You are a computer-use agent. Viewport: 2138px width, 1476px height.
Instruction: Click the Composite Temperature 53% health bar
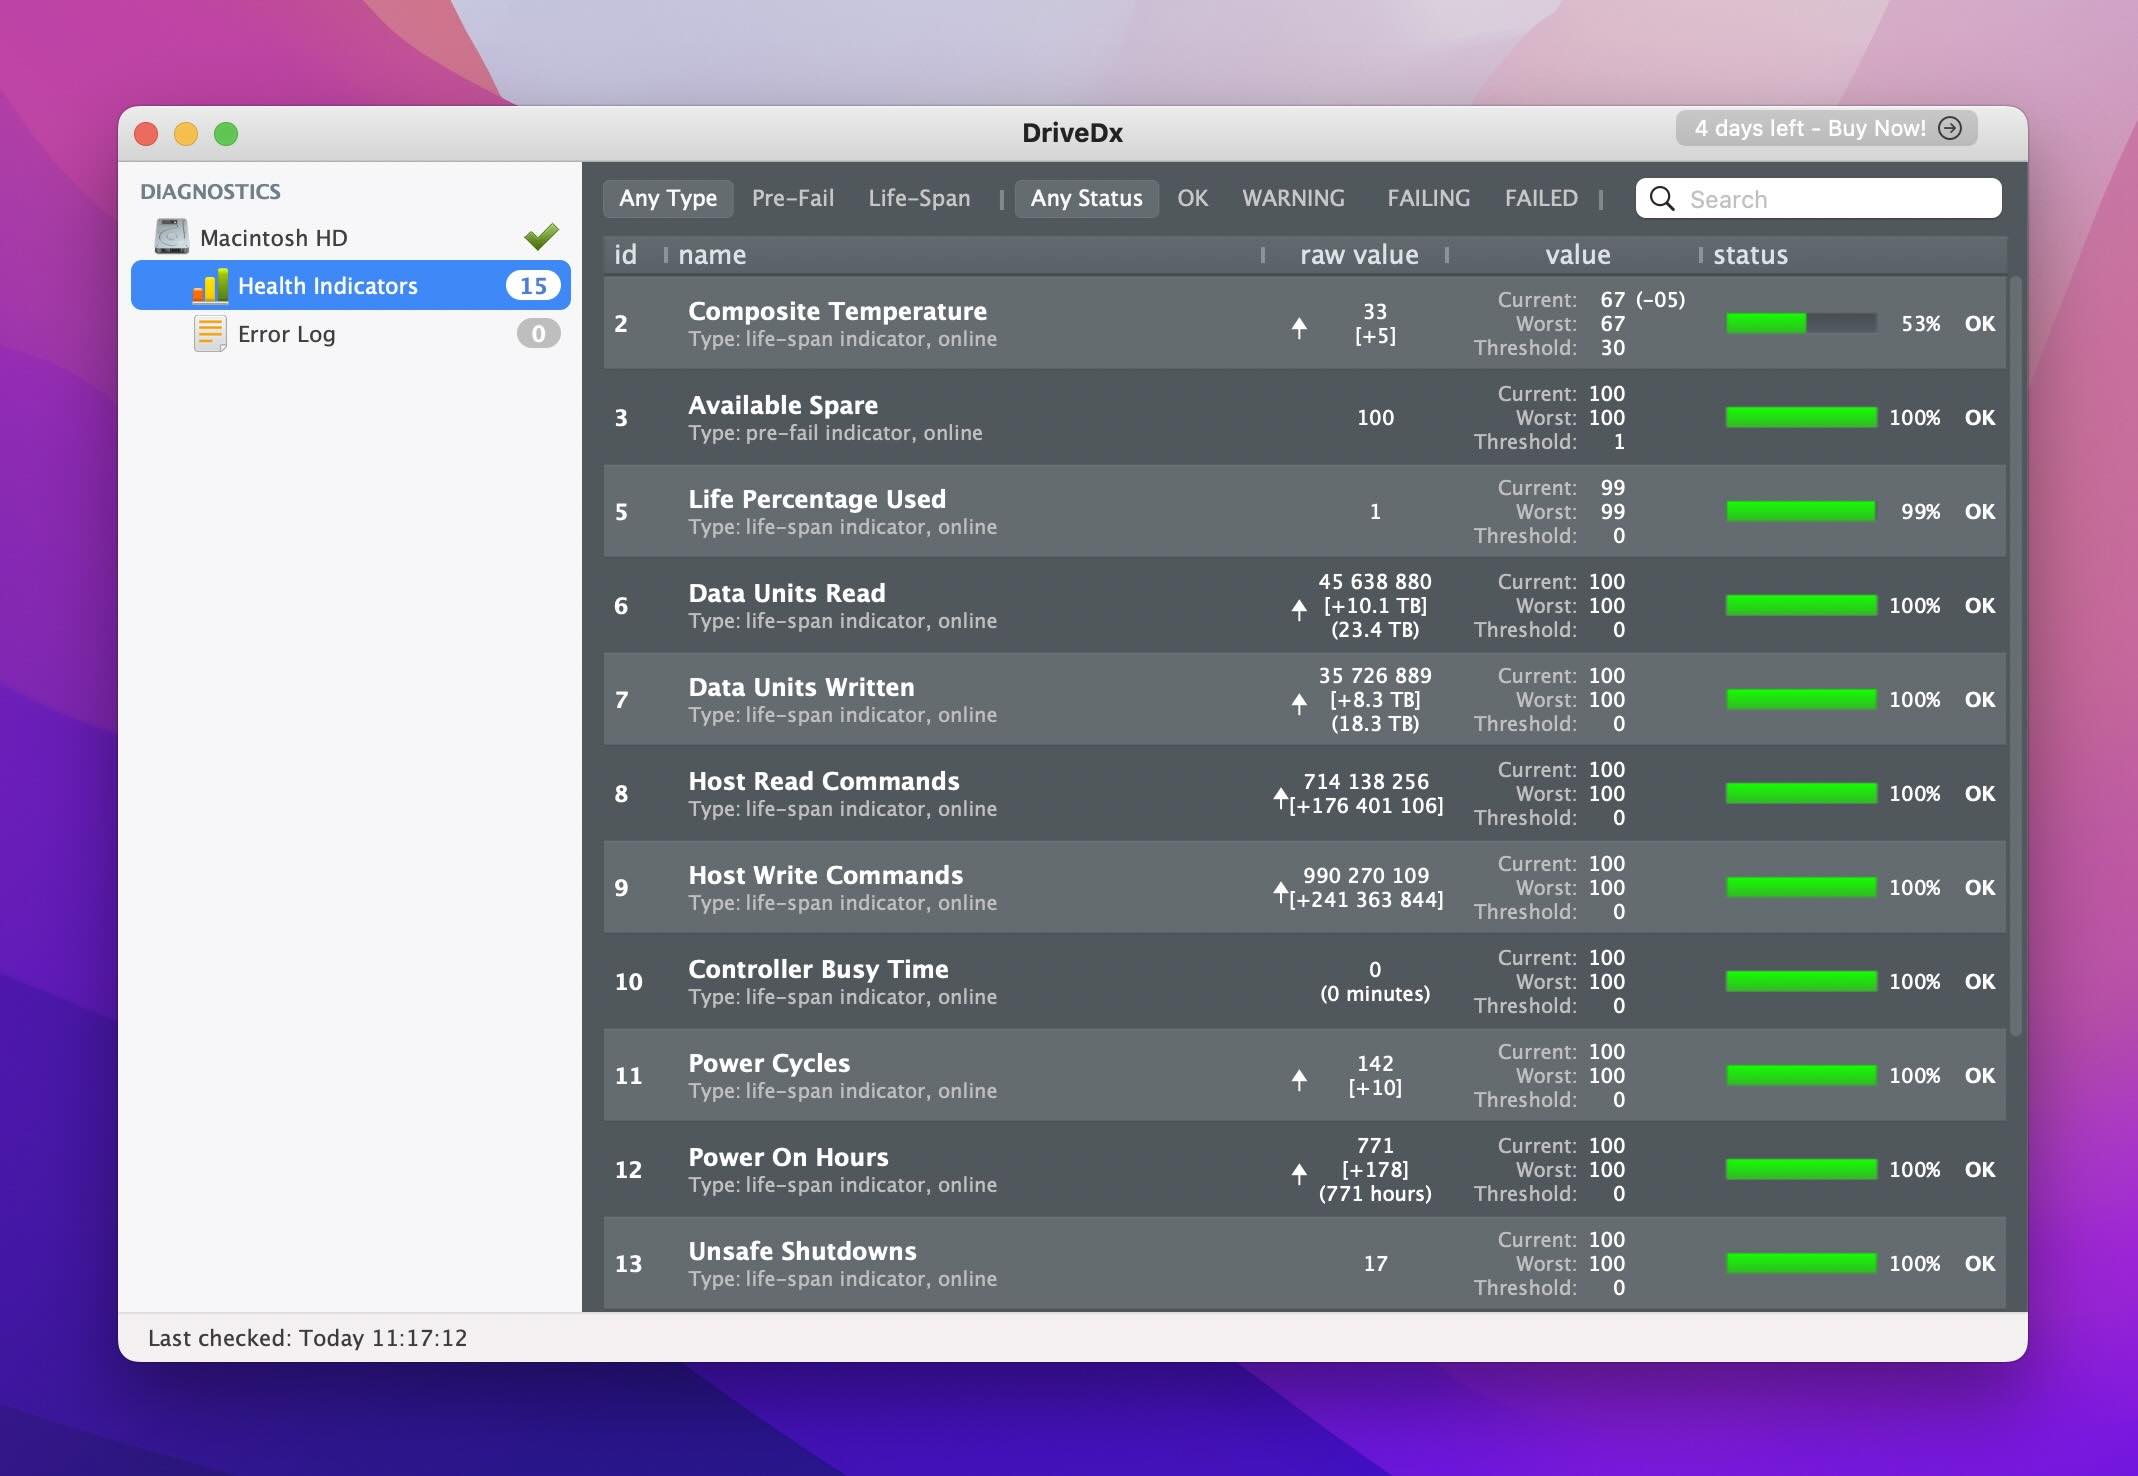(x=1800, y=323)
